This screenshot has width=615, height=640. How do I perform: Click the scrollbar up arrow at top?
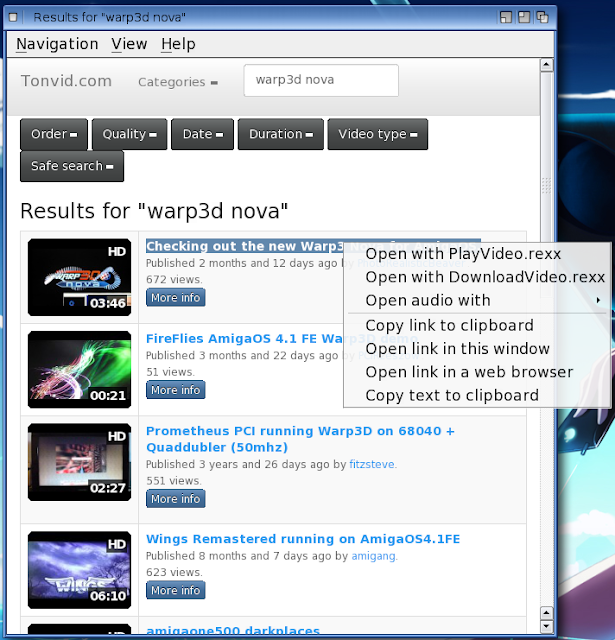(546, 65)
